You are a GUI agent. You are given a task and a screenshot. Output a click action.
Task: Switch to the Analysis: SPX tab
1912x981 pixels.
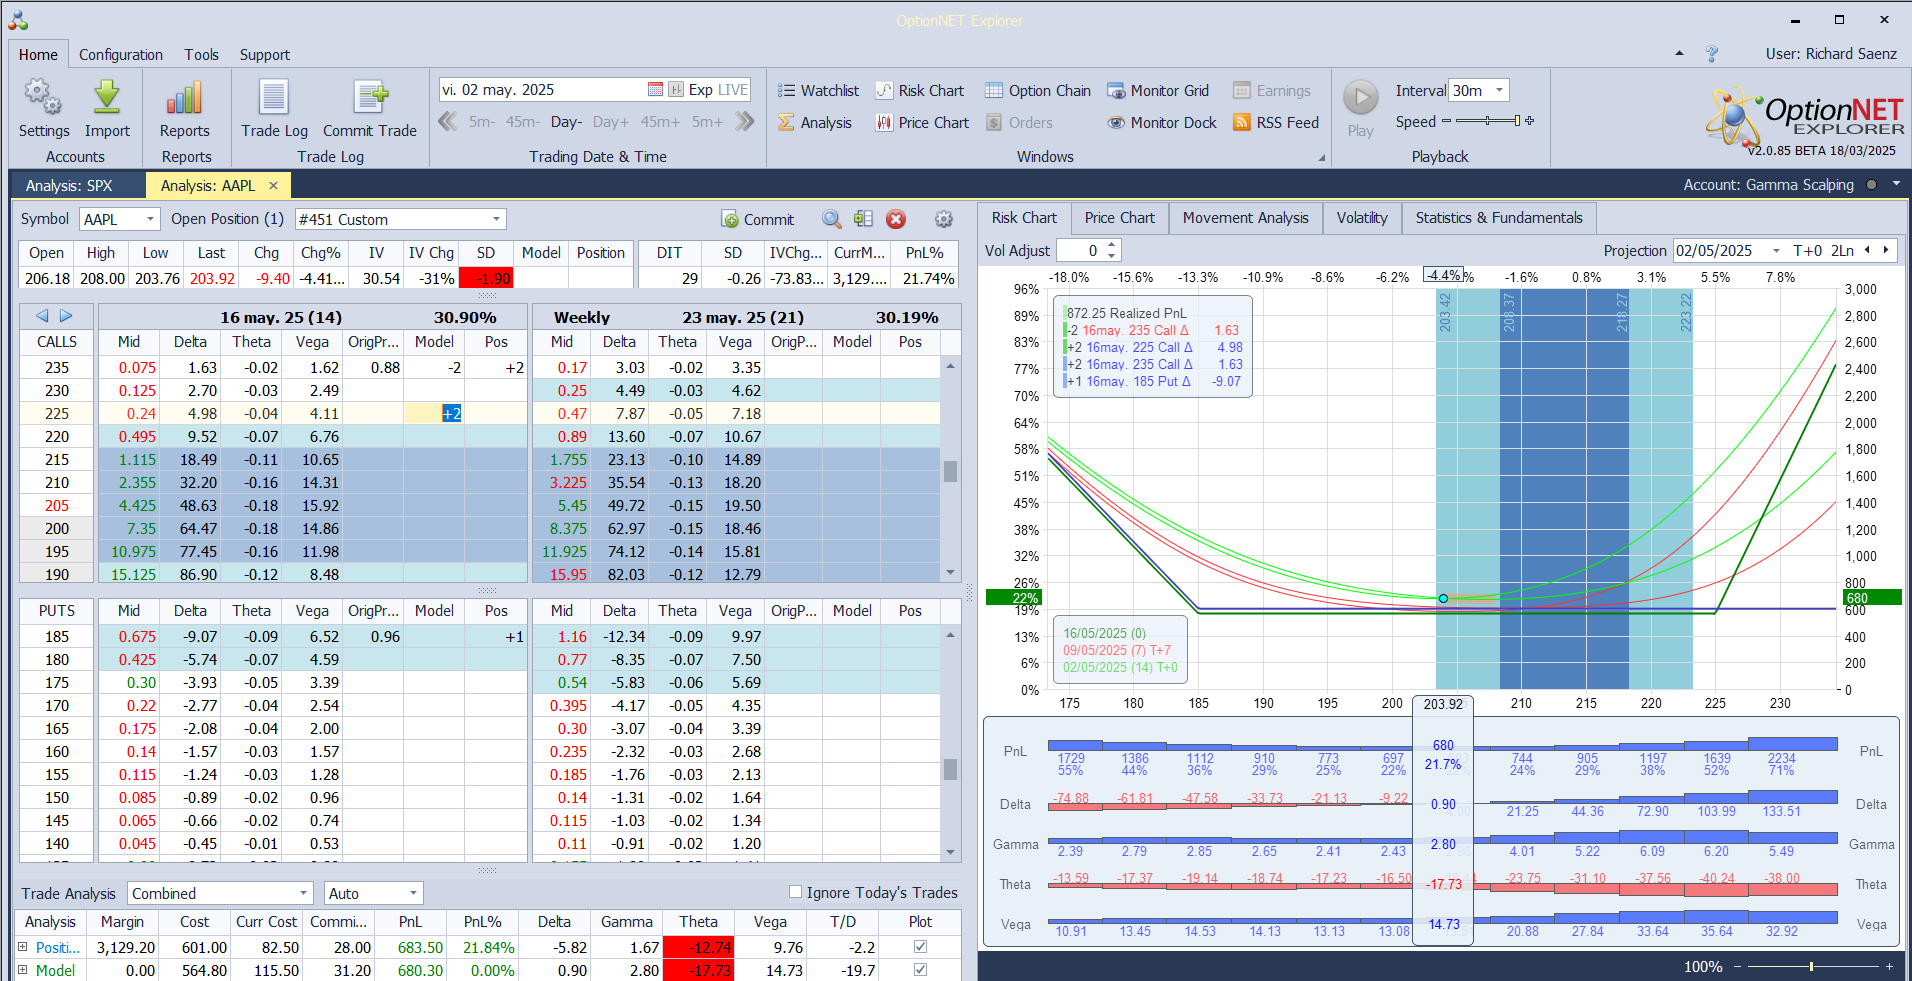click(x=69, y=185)
